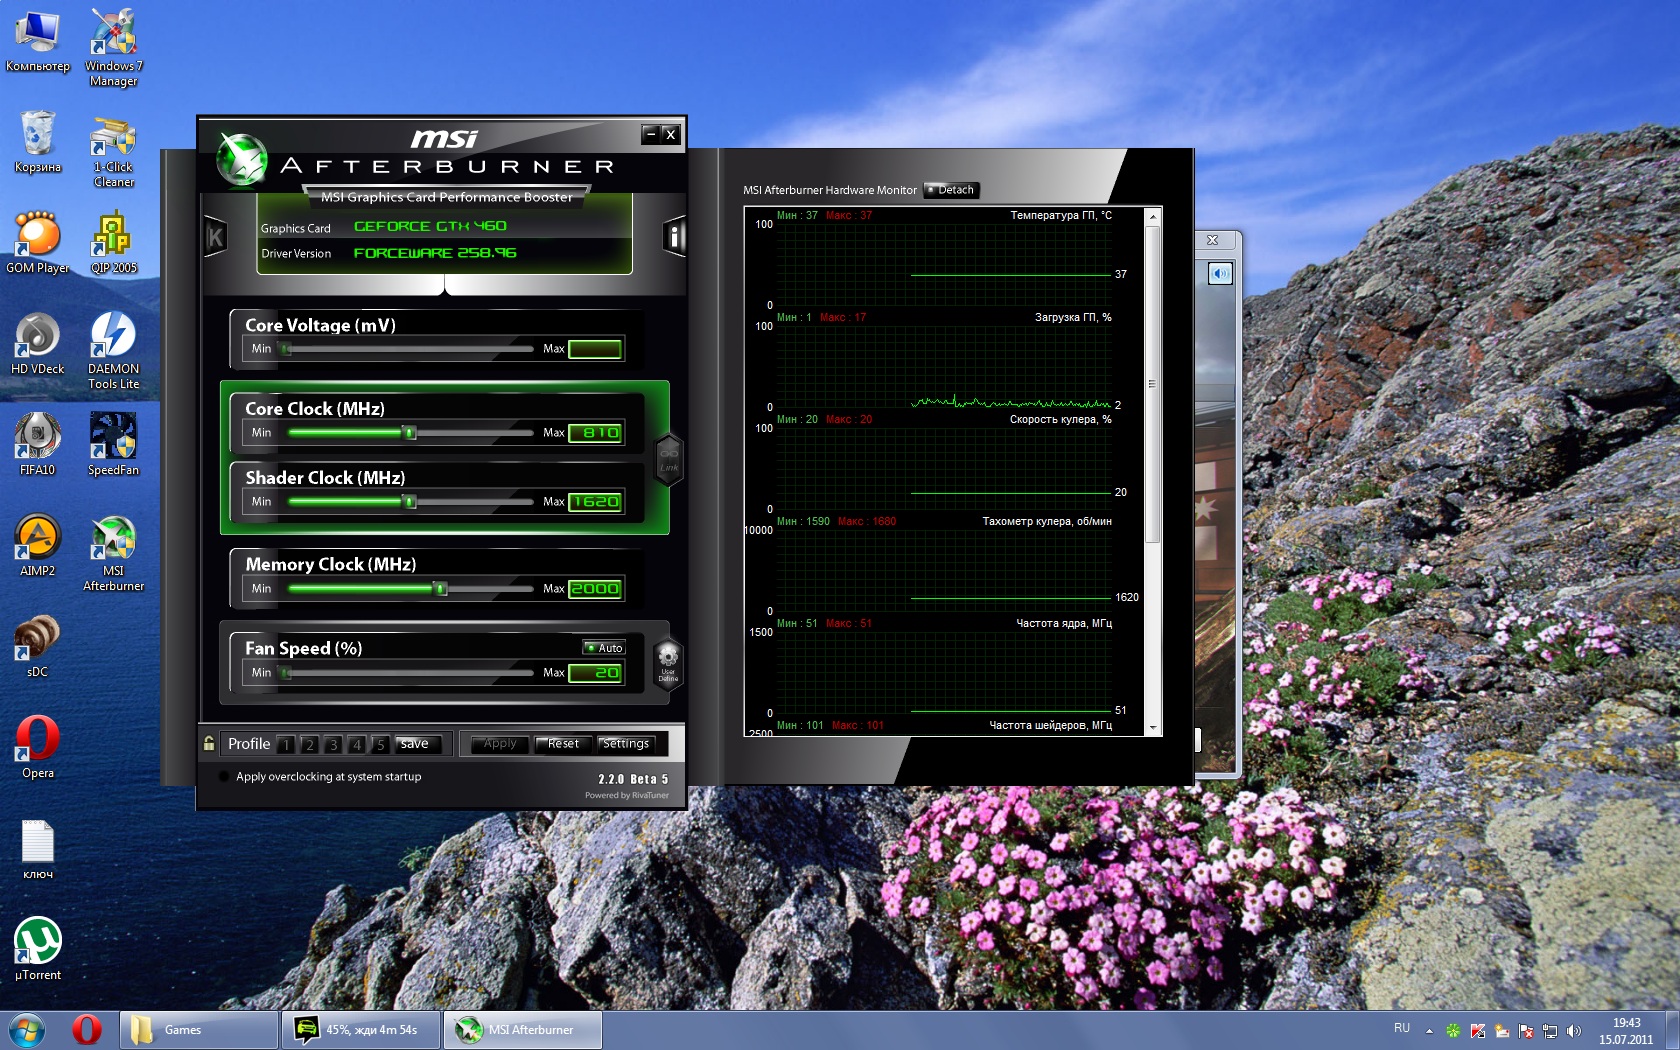Select the ключ text file icon
Screen dimensions: 1680x1050
(37, 850)
